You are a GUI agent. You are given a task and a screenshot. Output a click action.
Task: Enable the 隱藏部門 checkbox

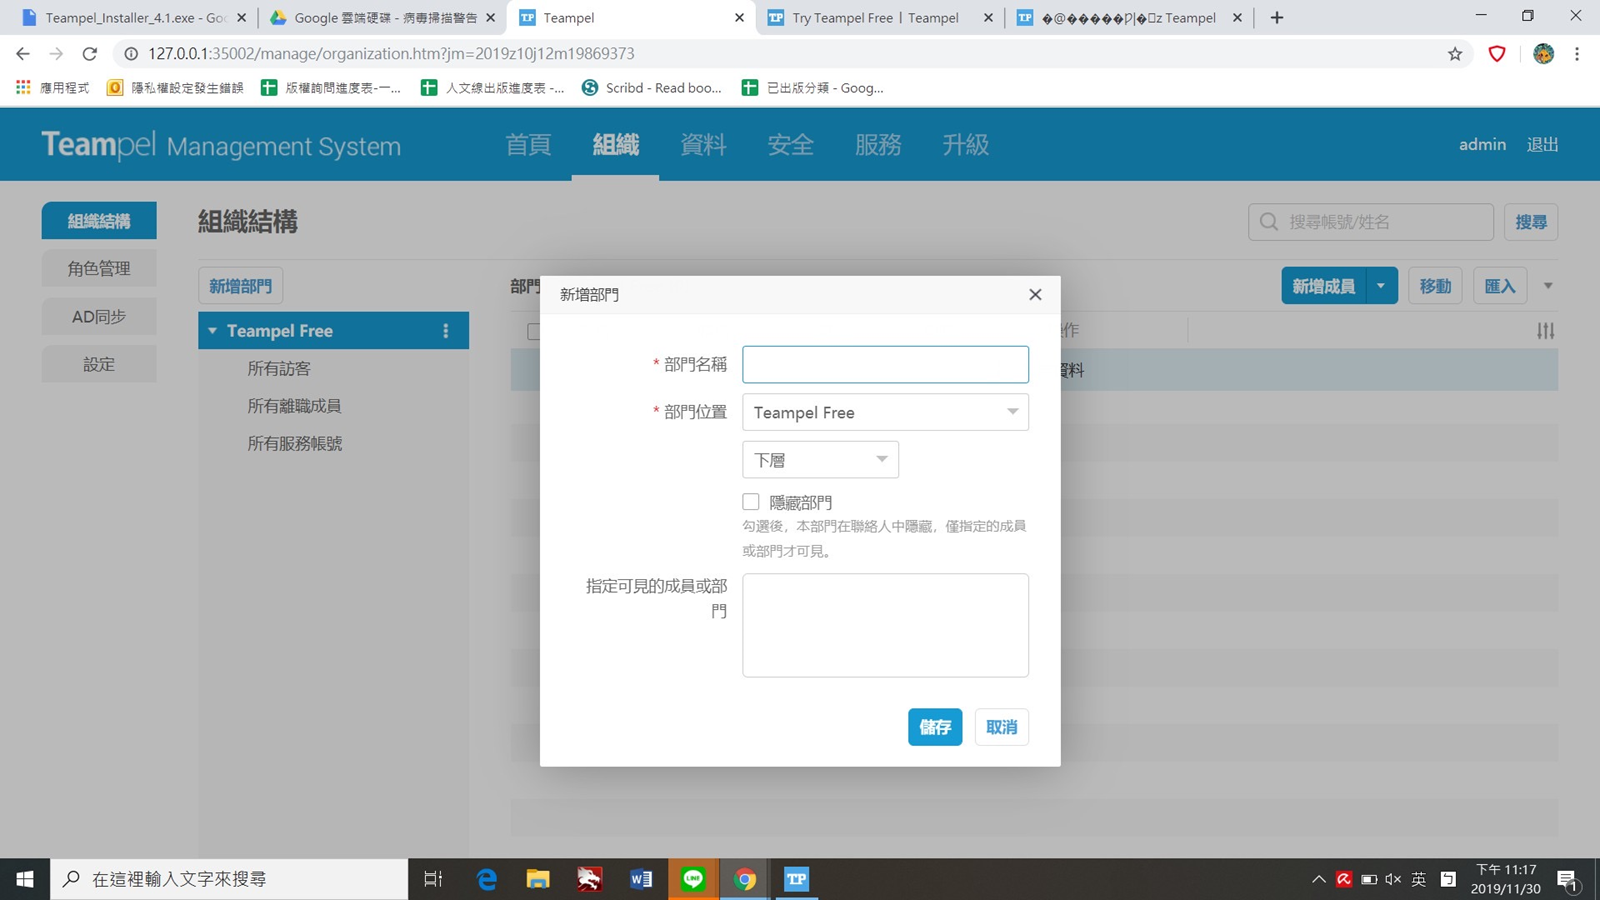pos(751,502)
